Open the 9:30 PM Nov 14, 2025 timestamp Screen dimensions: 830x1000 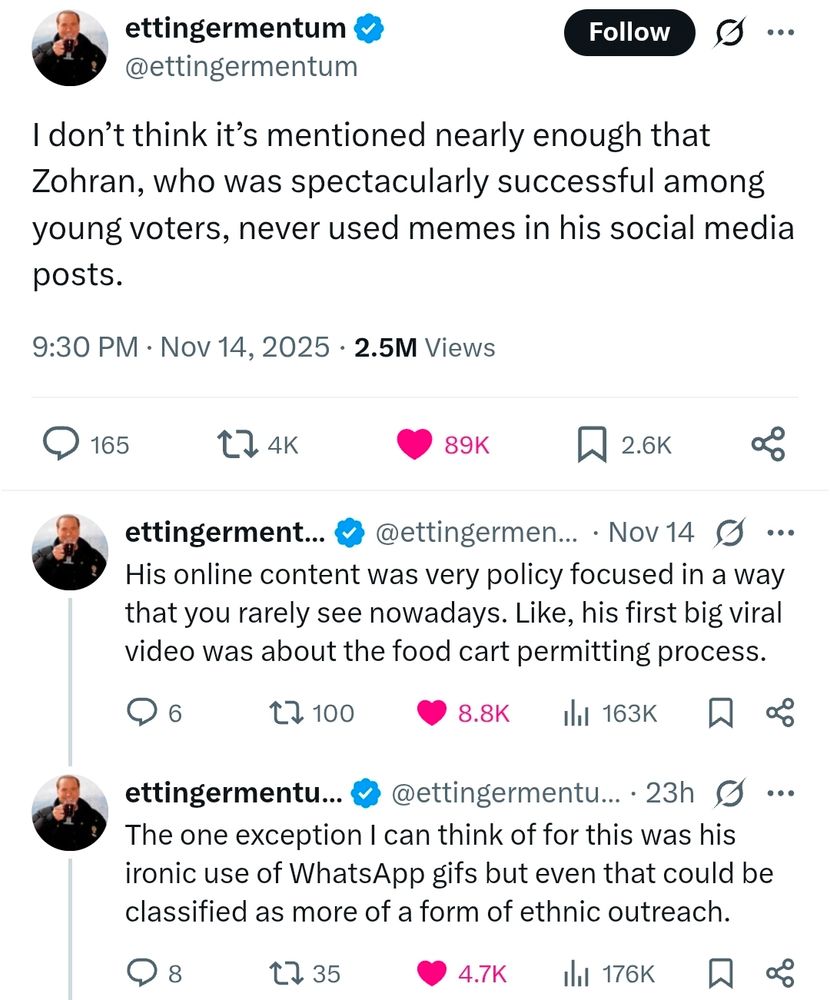[x=180, y=347]
